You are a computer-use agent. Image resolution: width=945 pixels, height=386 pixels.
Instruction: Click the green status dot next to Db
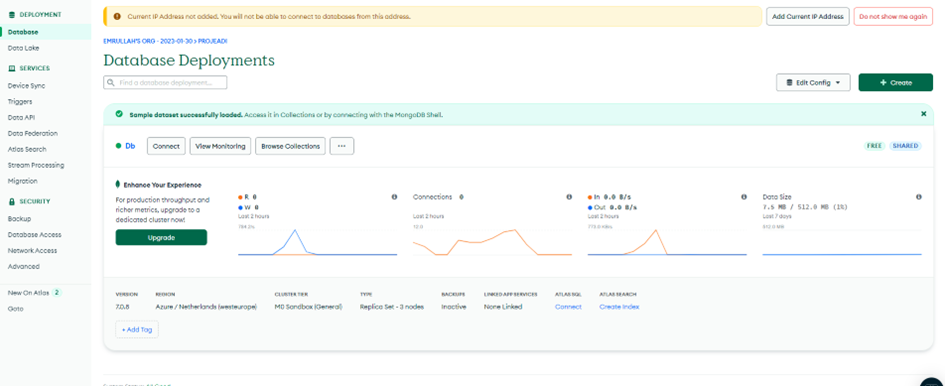pyautogui.click(x=118, y=146)
